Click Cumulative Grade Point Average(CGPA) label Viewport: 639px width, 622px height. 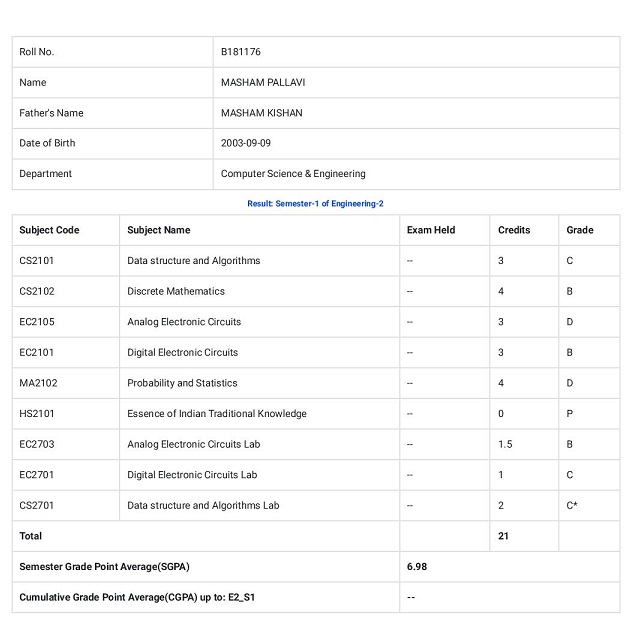137,597
